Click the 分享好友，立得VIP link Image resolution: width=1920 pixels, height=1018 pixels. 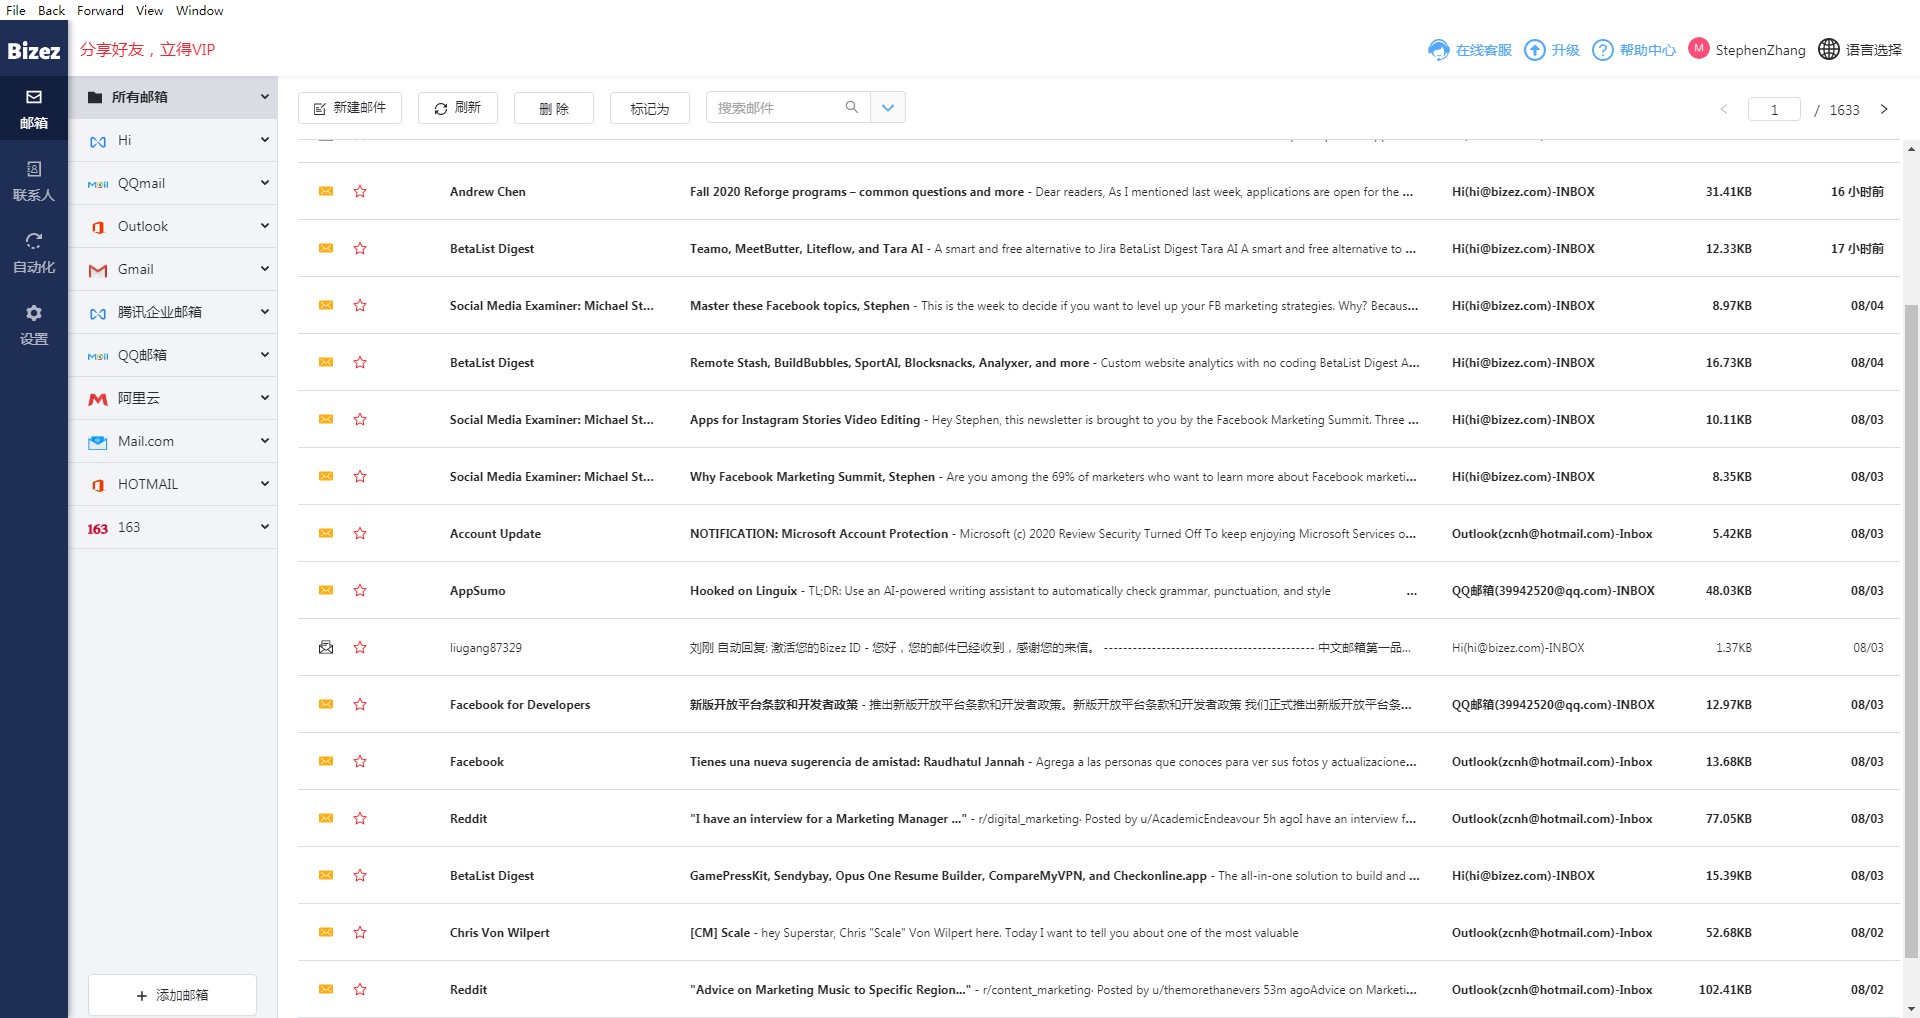tap(148, 50)
